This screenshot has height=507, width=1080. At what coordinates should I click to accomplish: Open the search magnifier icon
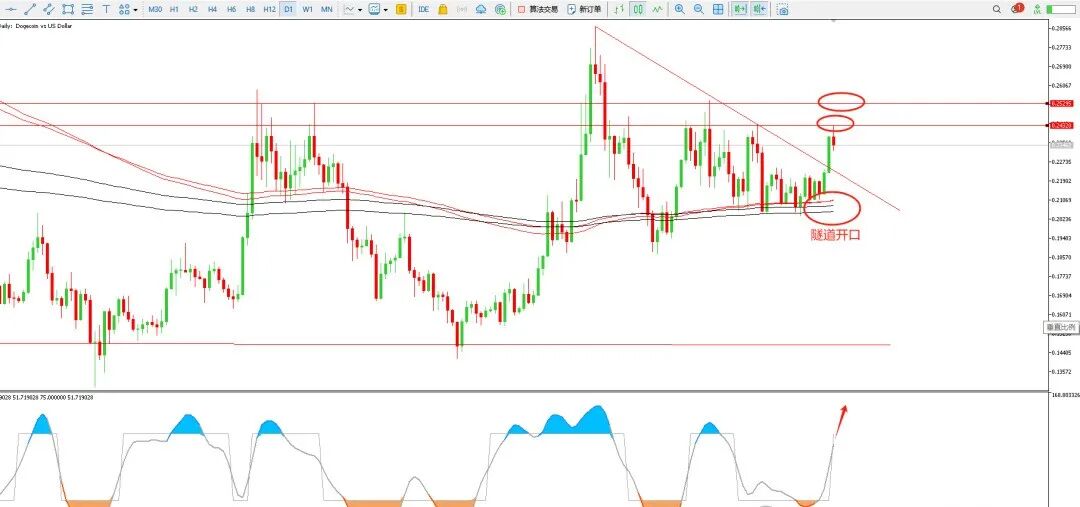click(x=997, y=10)
